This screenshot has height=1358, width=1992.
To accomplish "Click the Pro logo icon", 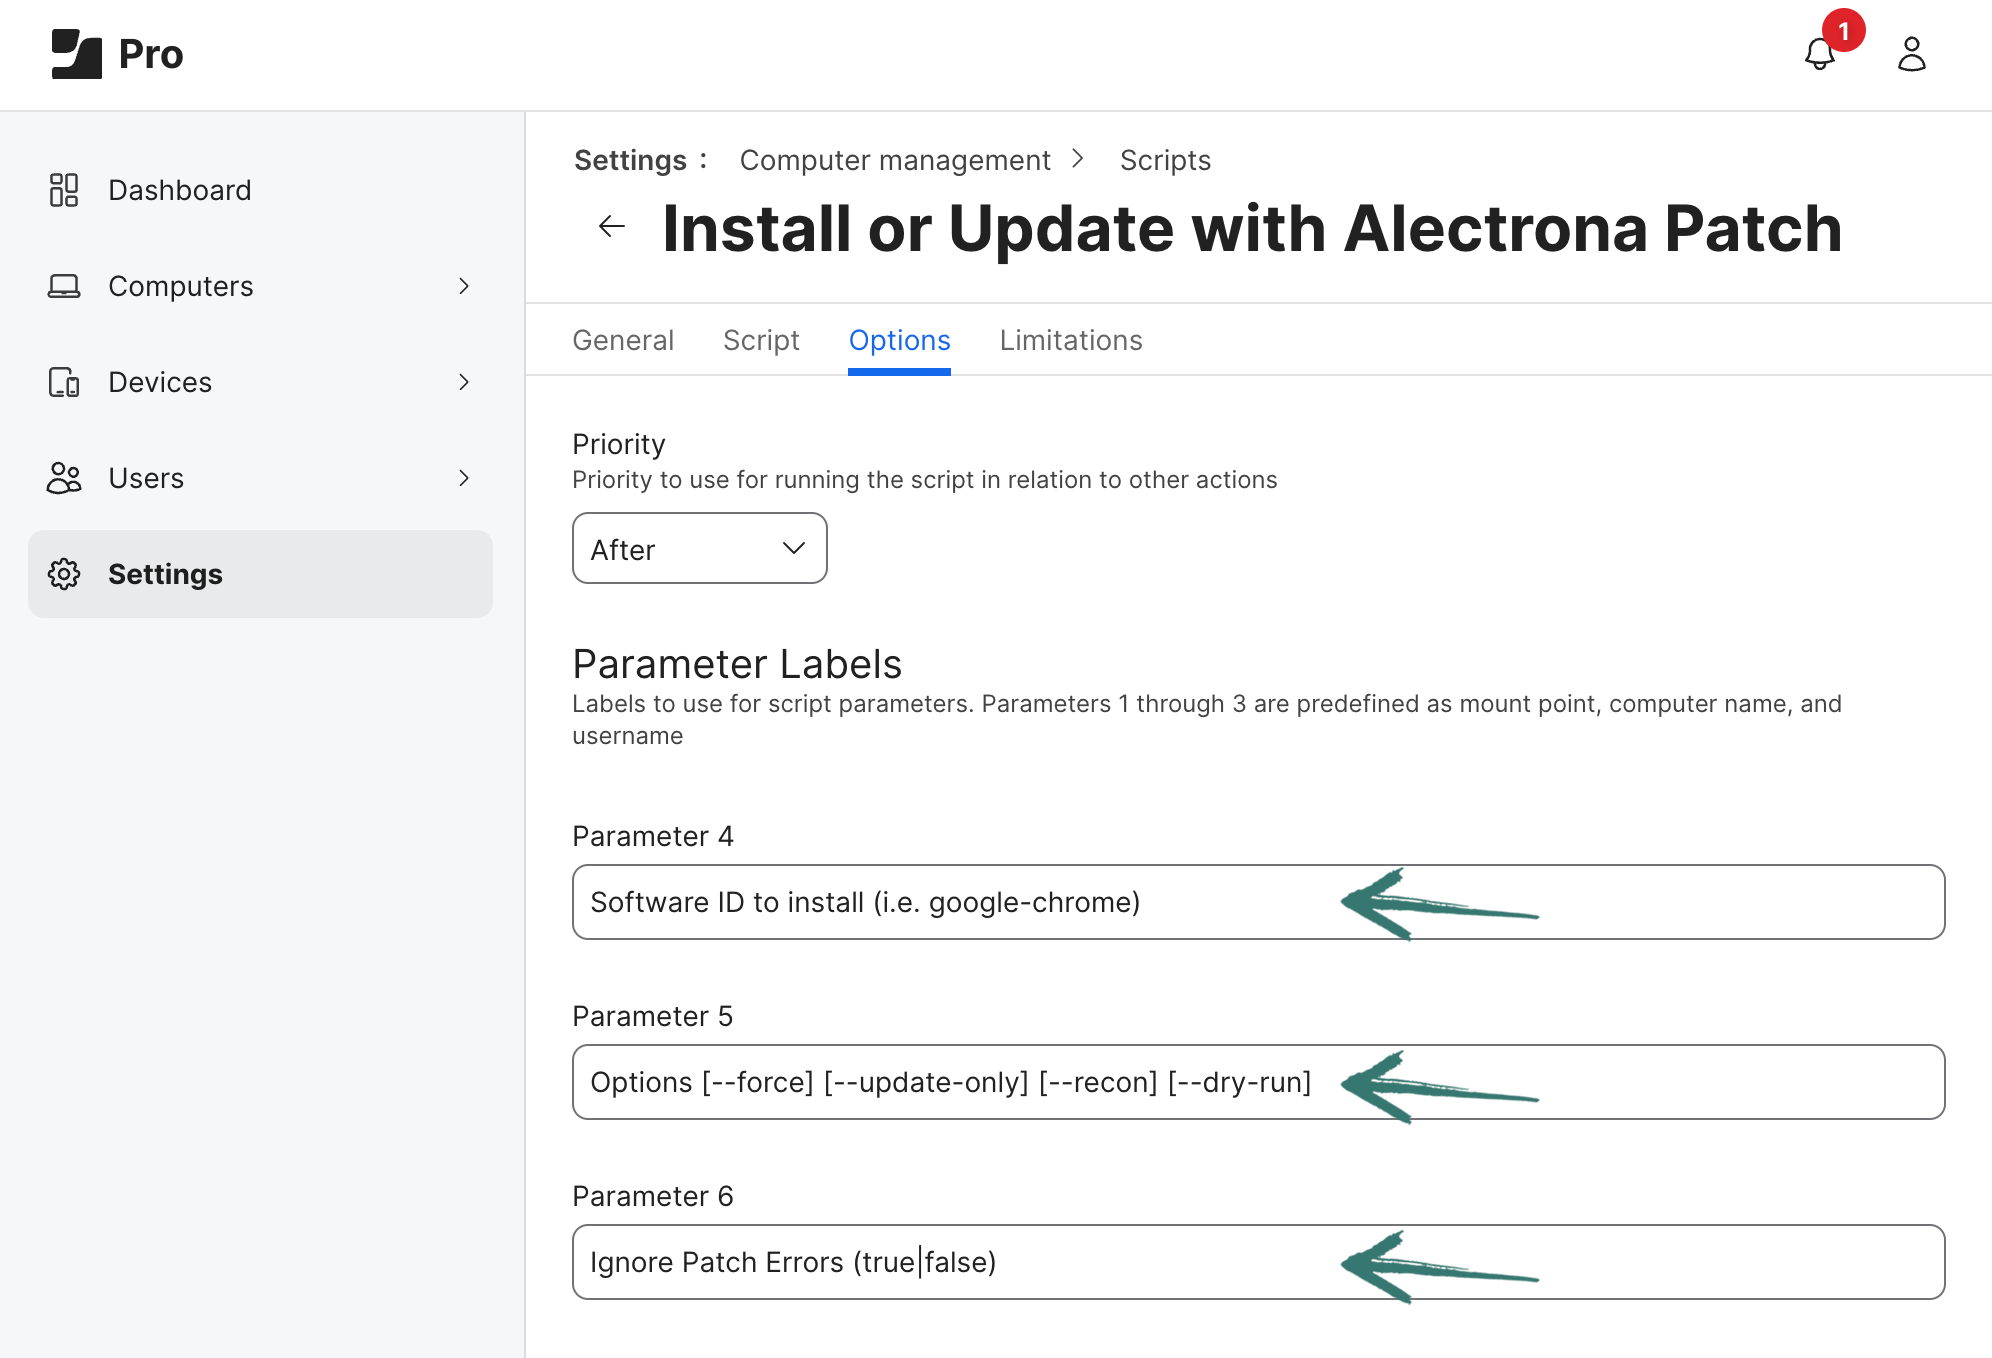I will [77, 54].
